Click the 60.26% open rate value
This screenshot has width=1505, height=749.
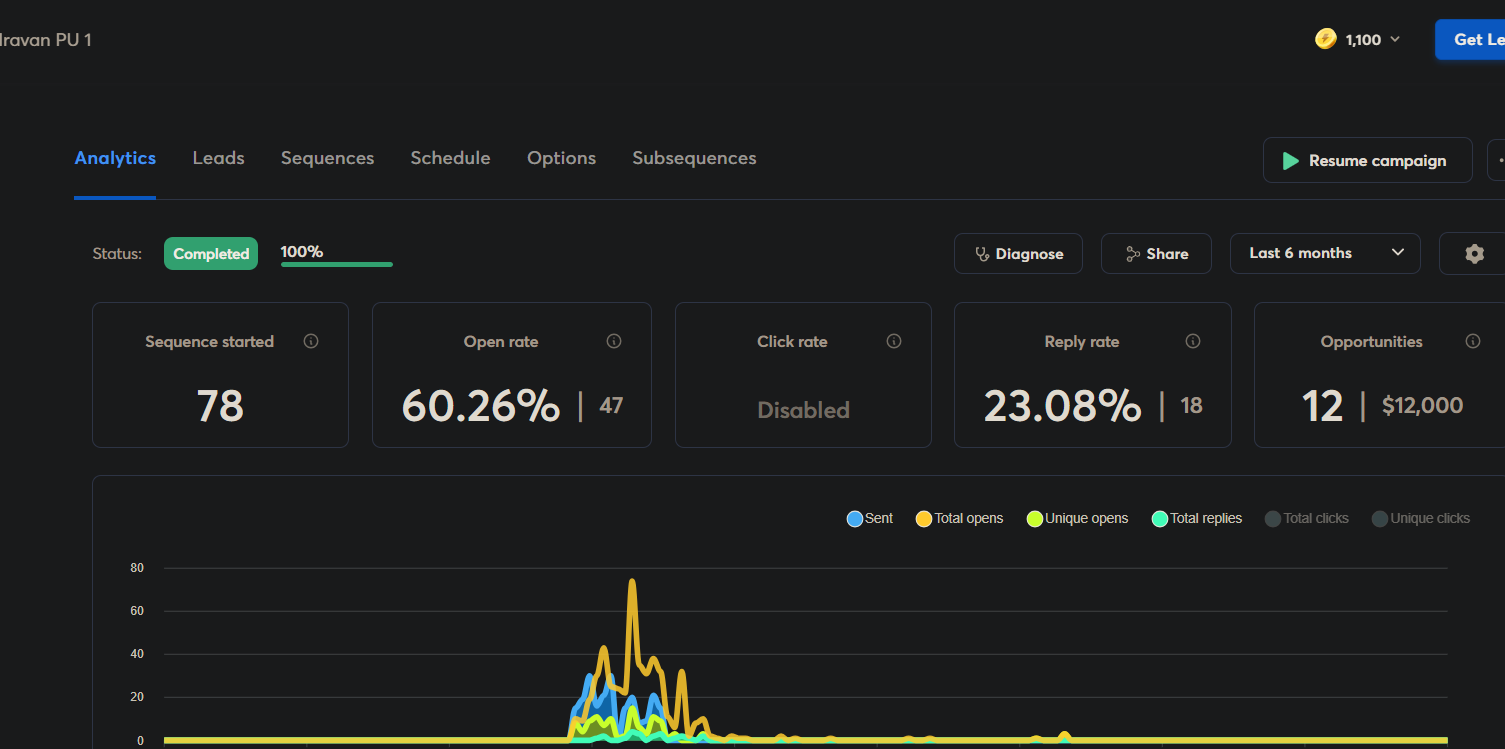[481, 406]
